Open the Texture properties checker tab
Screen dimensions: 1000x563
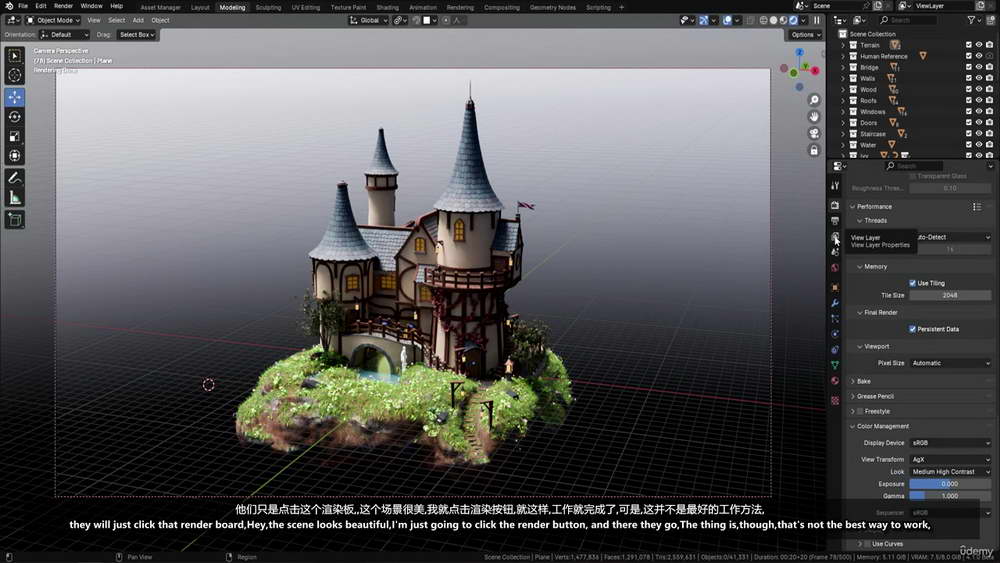coord(835,400)
